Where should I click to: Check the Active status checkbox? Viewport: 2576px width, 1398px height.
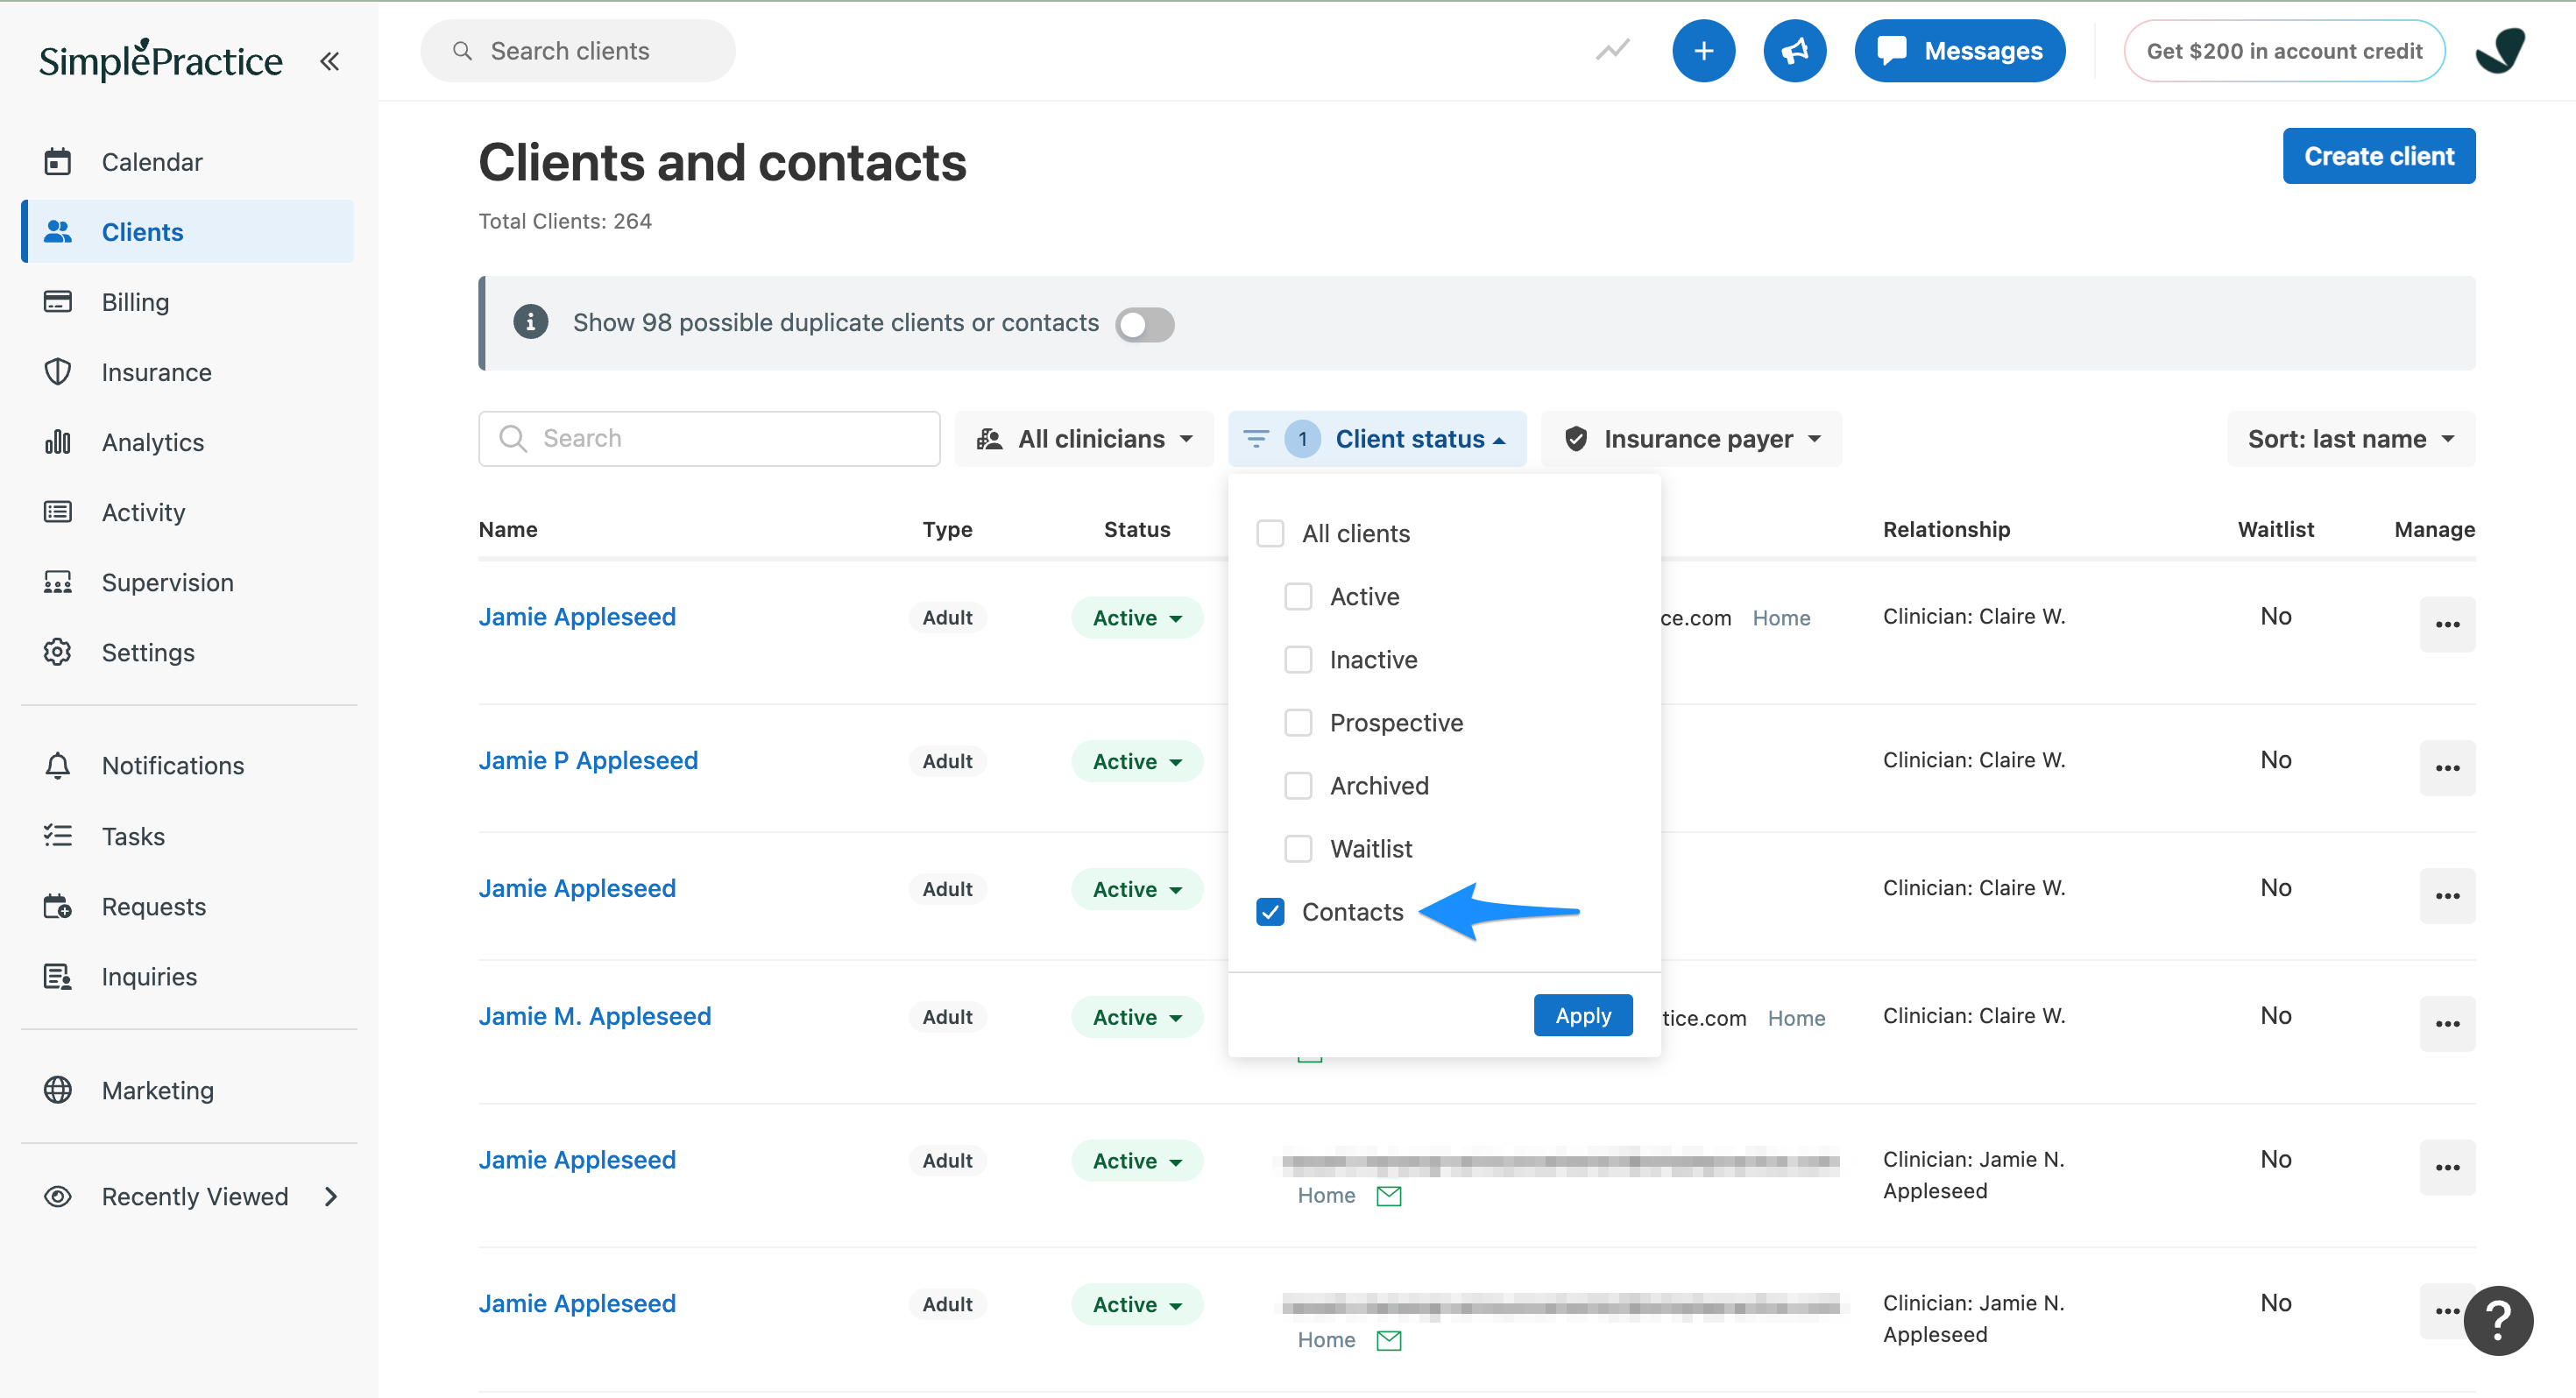point(1298,596)
